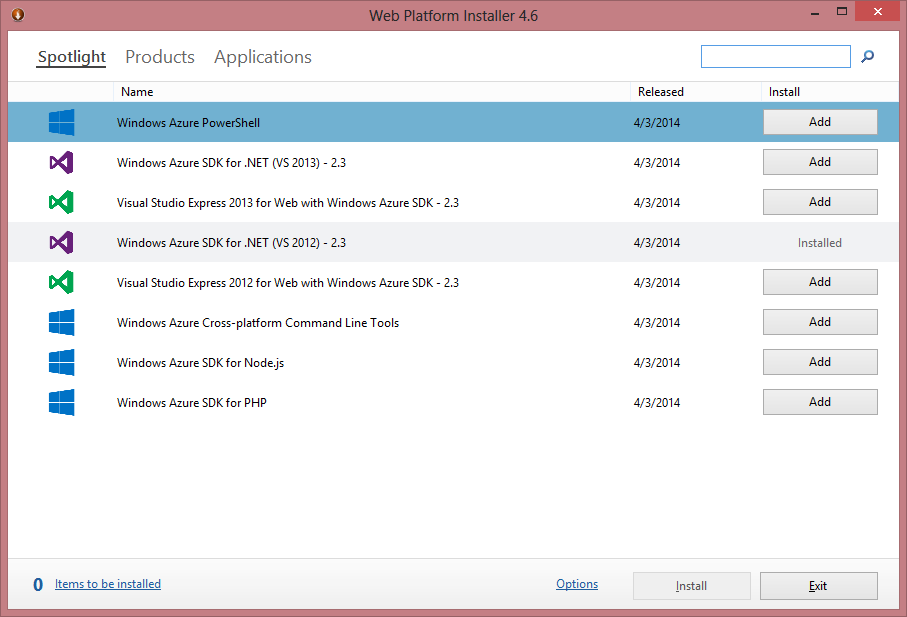This screenshot has width=907, height=617.
Task: Maximize the Web Platform Installer window
Action: click(842, 12)
